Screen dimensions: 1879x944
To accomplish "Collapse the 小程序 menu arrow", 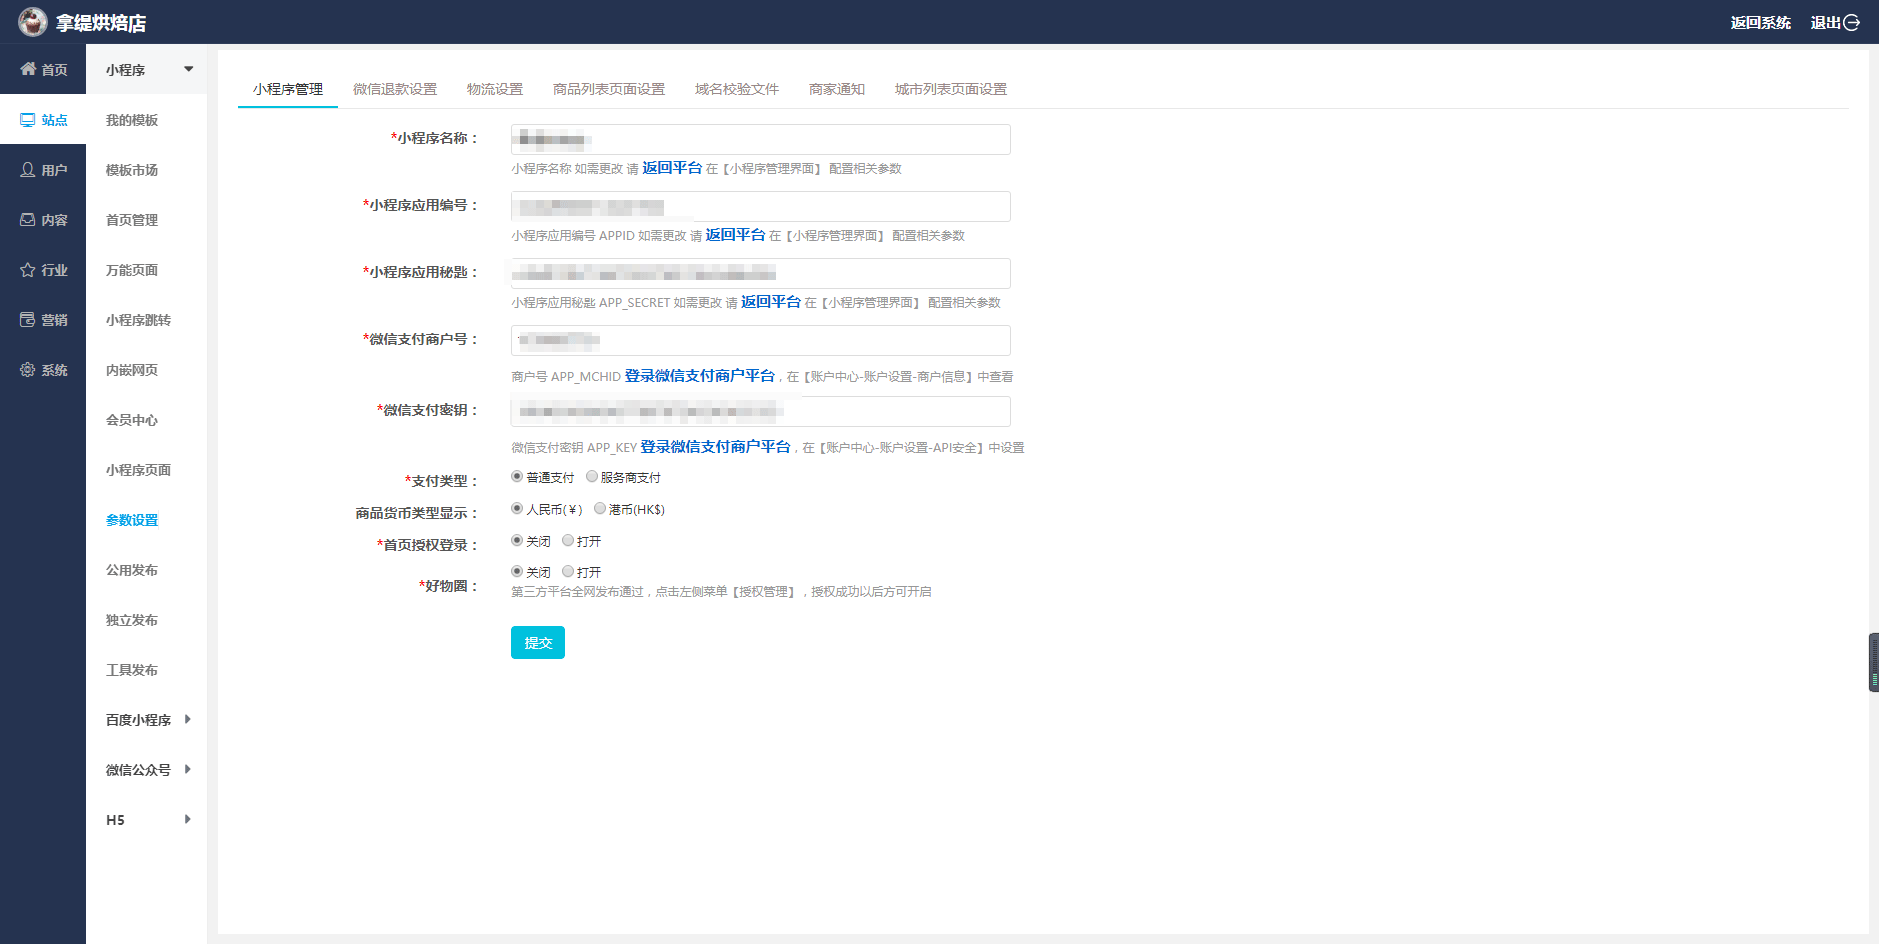I will point(188,69).
